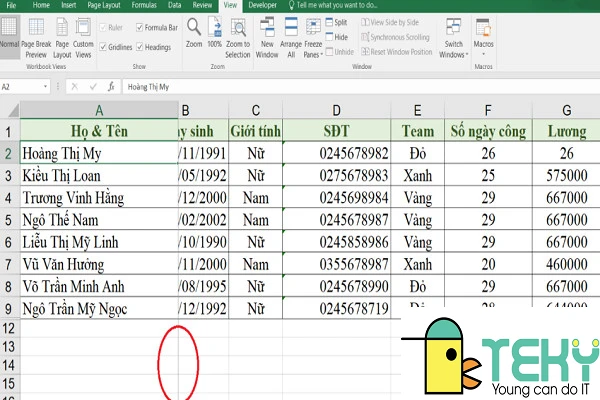Click the Insert Function fx icon
The height and width of the screenshot is (400, 600).
111,87
